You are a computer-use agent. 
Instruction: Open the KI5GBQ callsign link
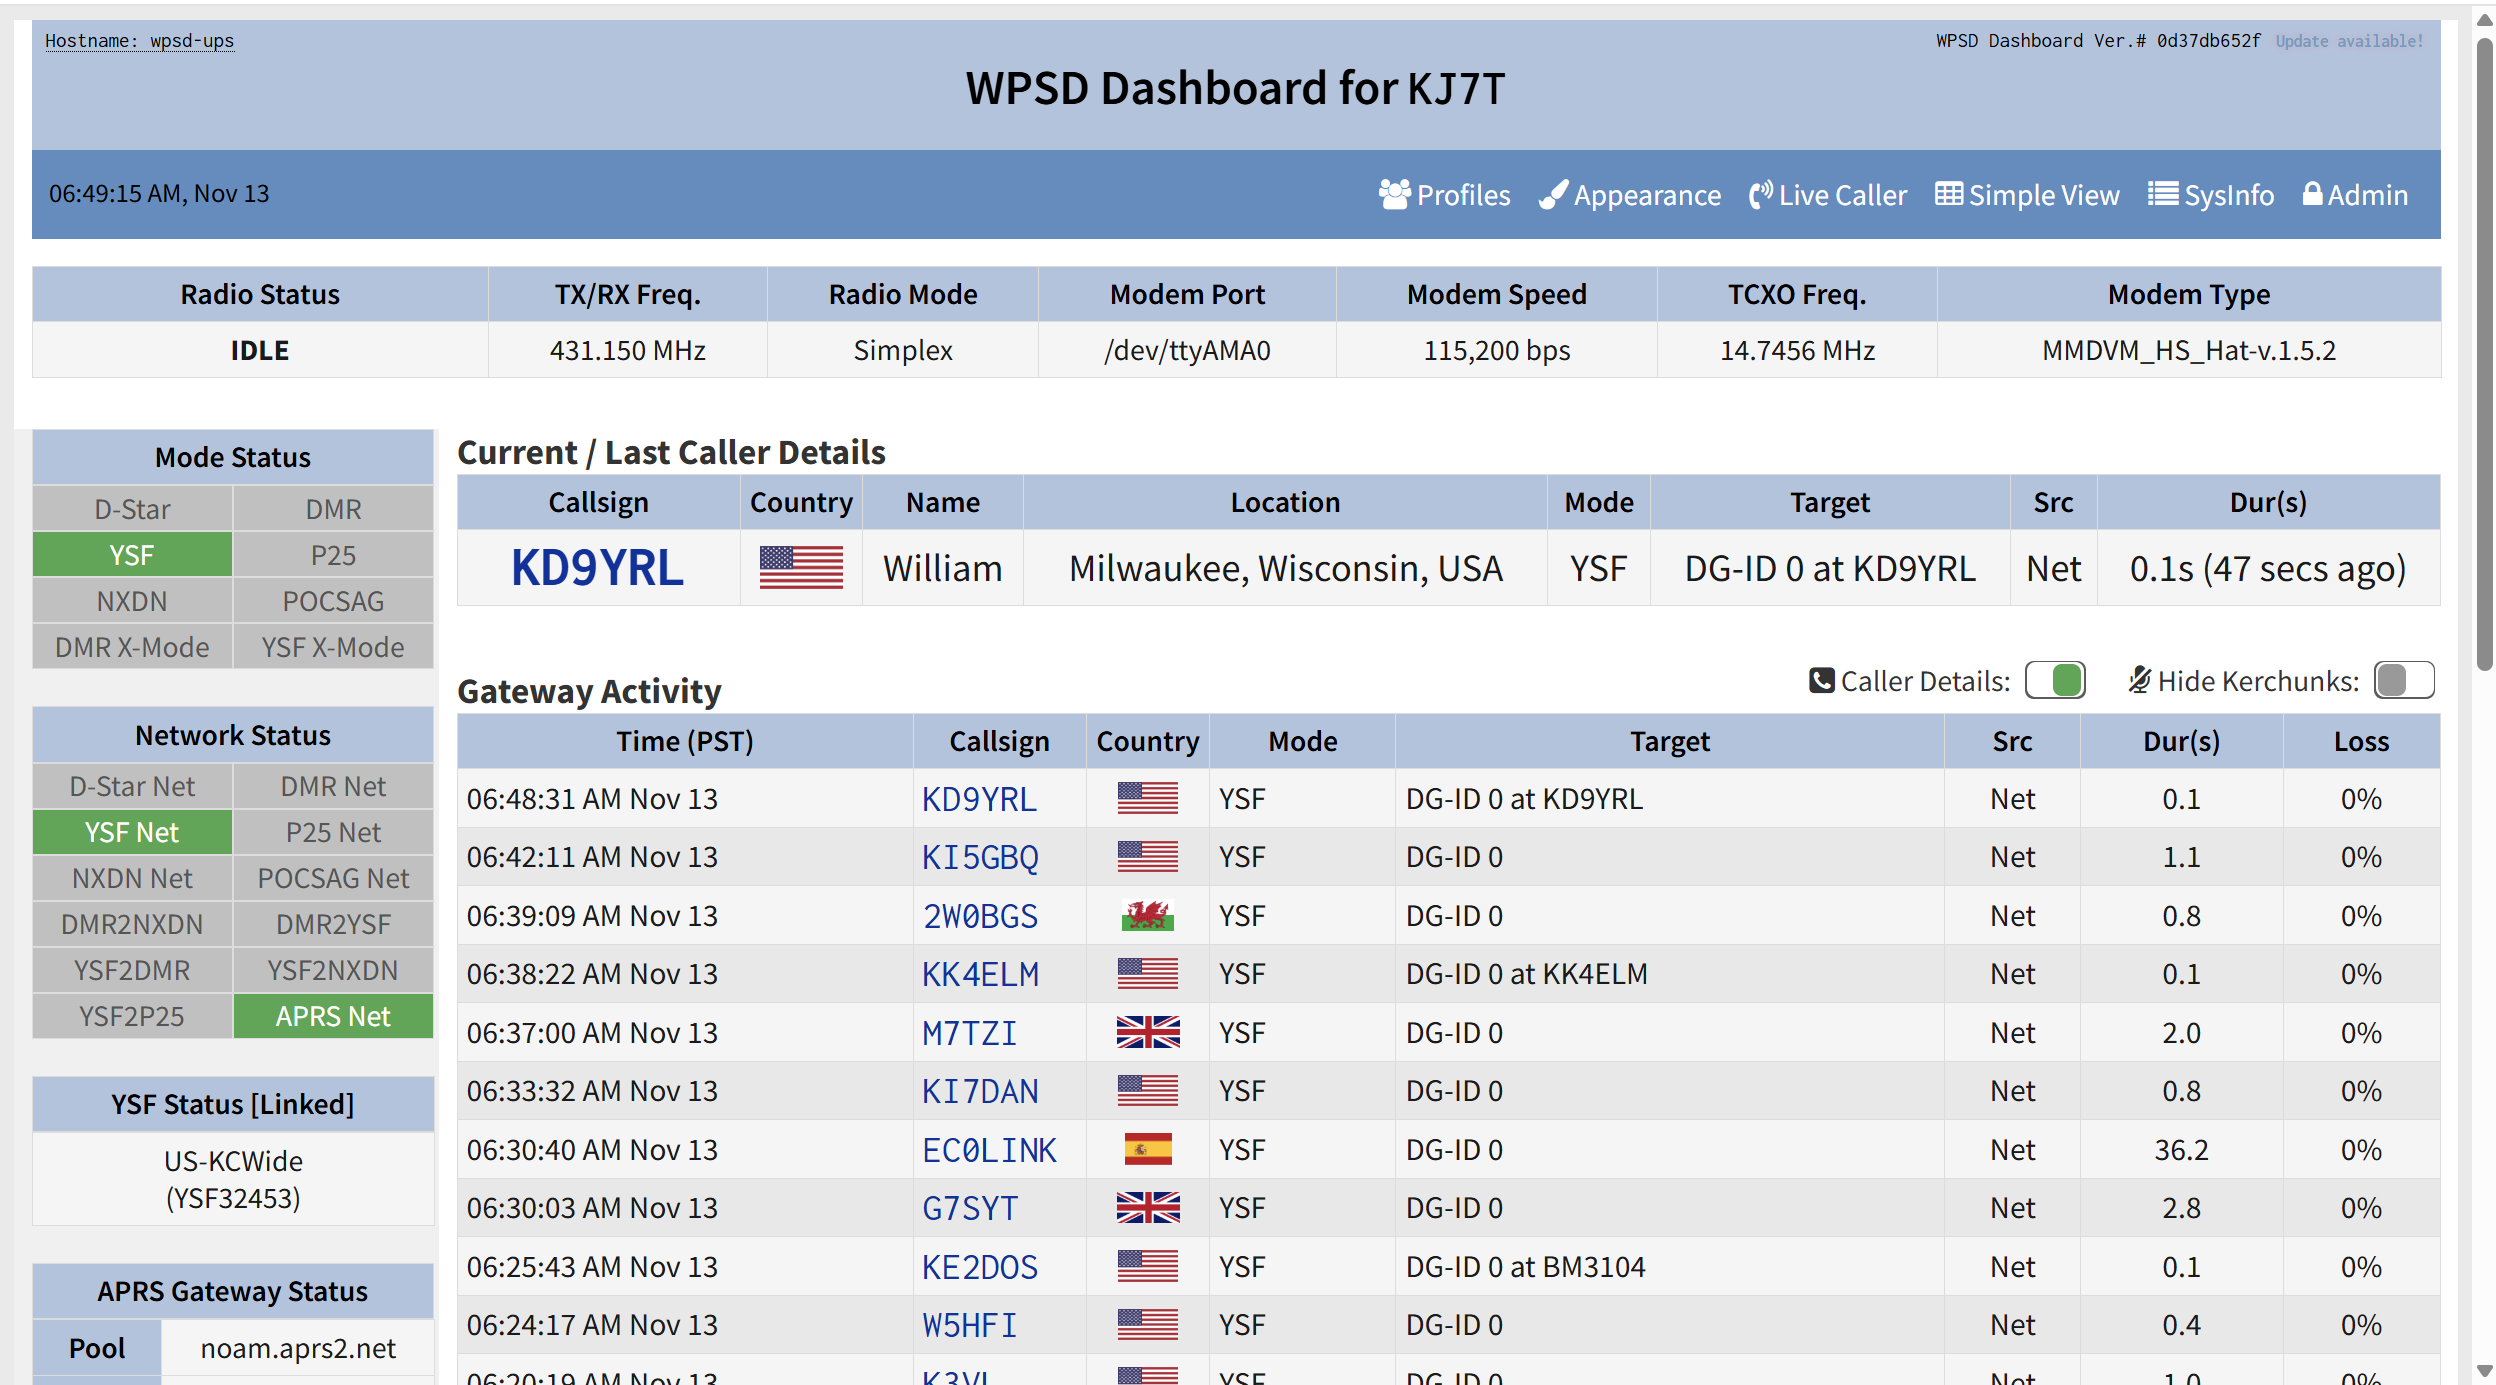point(980,858)
